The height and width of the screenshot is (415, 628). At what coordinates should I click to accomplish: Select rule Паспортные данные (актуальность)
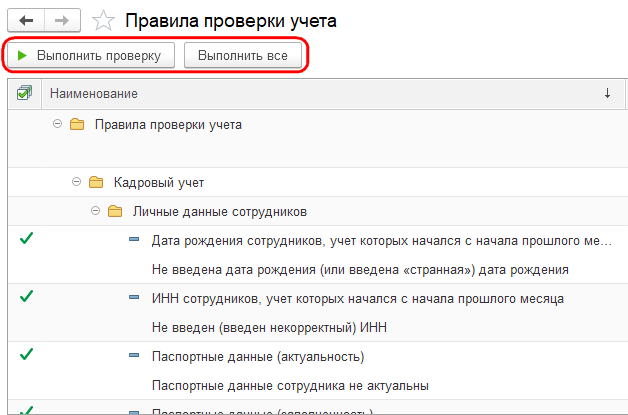(258, 357)
